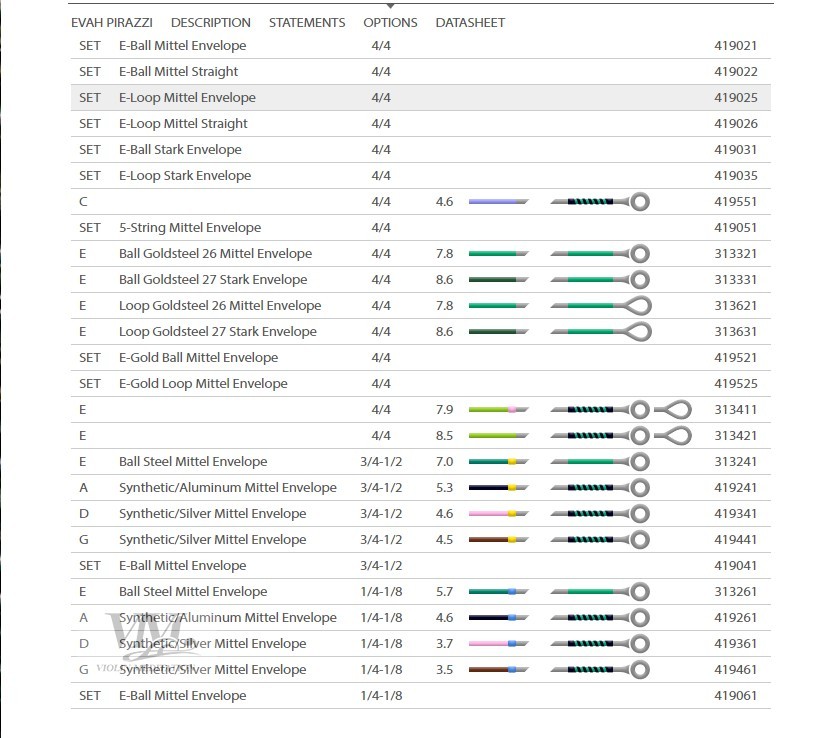Click Ball Goldsteel 27 Stark Envelope
This screenshot has width=819, height=738.
pyautogui.click(x=213, y=280)
